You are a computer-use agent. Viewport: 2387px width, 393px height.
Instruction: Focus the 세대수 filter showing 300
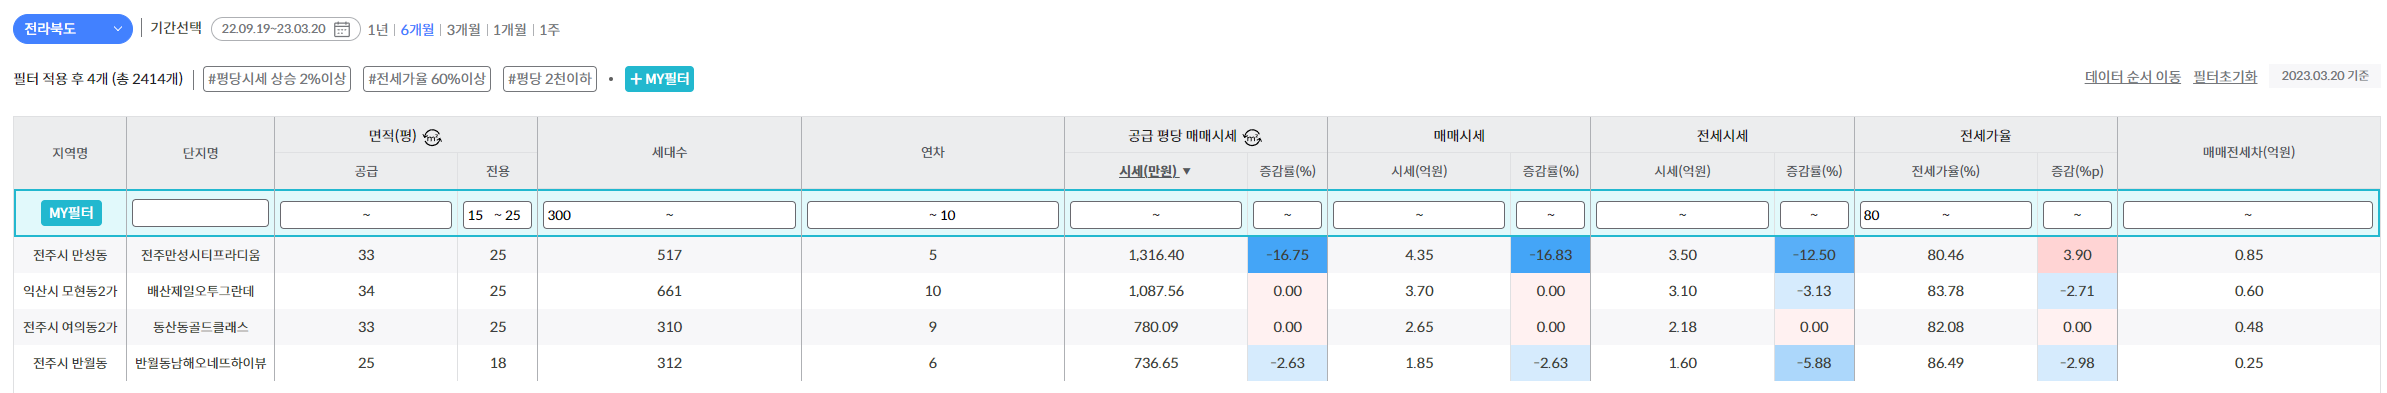click(669, 215)
